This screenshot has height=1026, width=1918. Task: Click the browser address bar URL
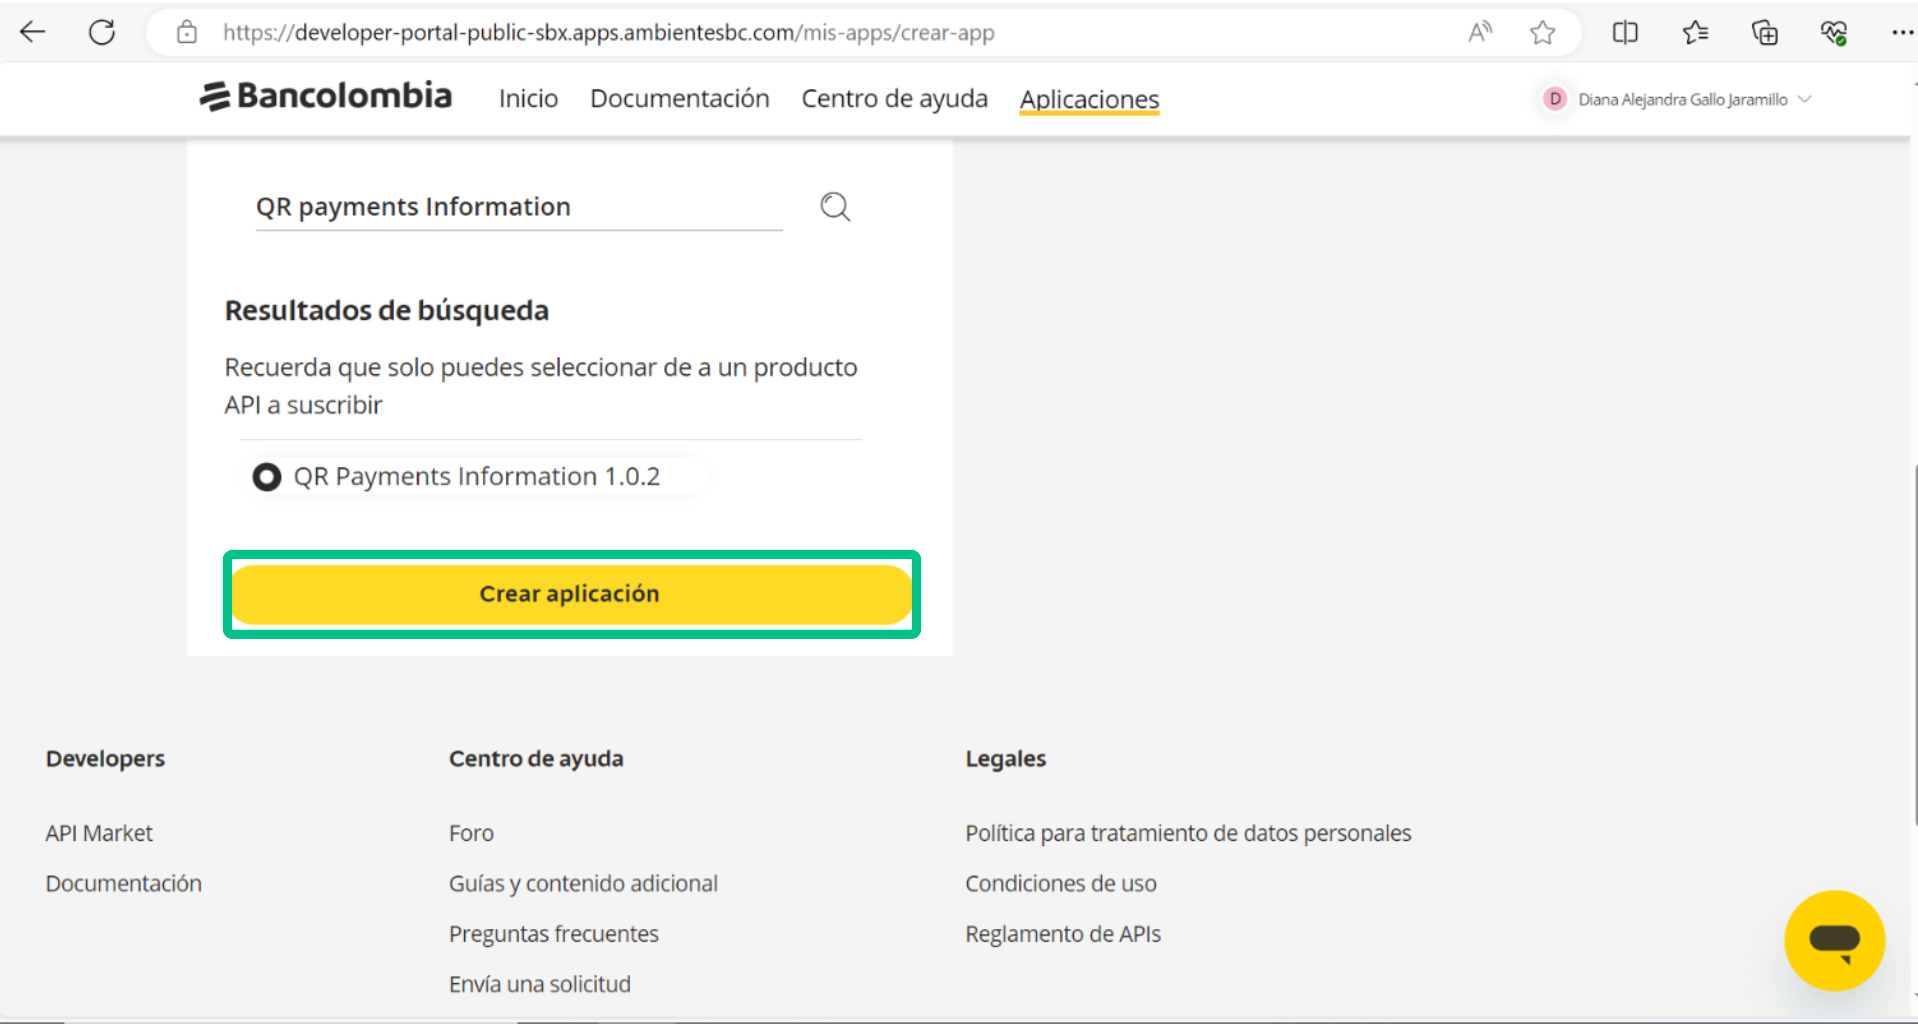[609, 32]
